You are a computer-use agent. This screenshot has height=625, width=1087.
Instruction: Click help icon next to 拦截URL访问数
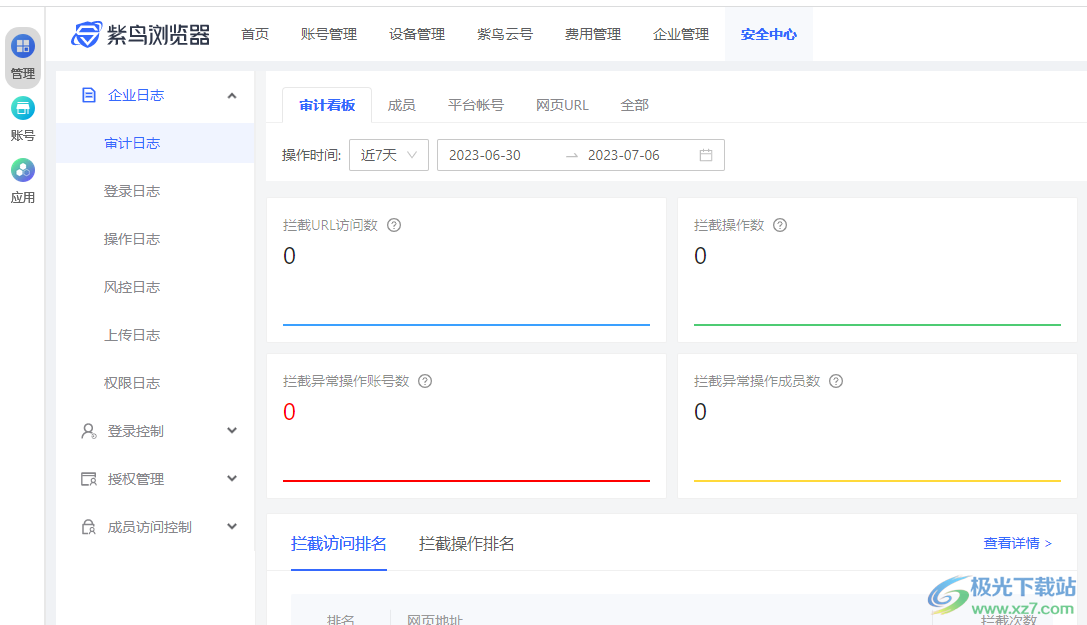pyautogui.click(x=394, y=225)
